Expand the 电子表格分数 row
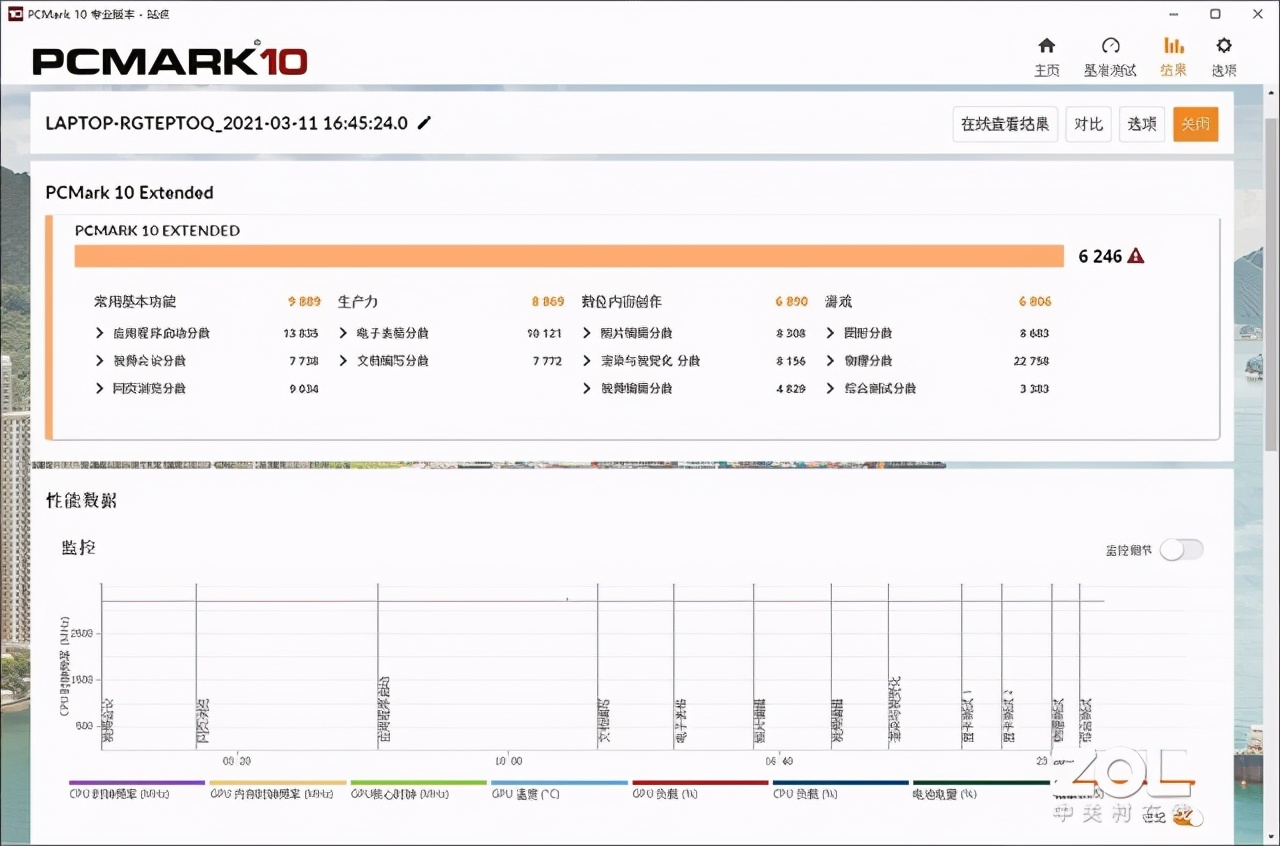1280x846 pixels. click(x=384, y=333)
